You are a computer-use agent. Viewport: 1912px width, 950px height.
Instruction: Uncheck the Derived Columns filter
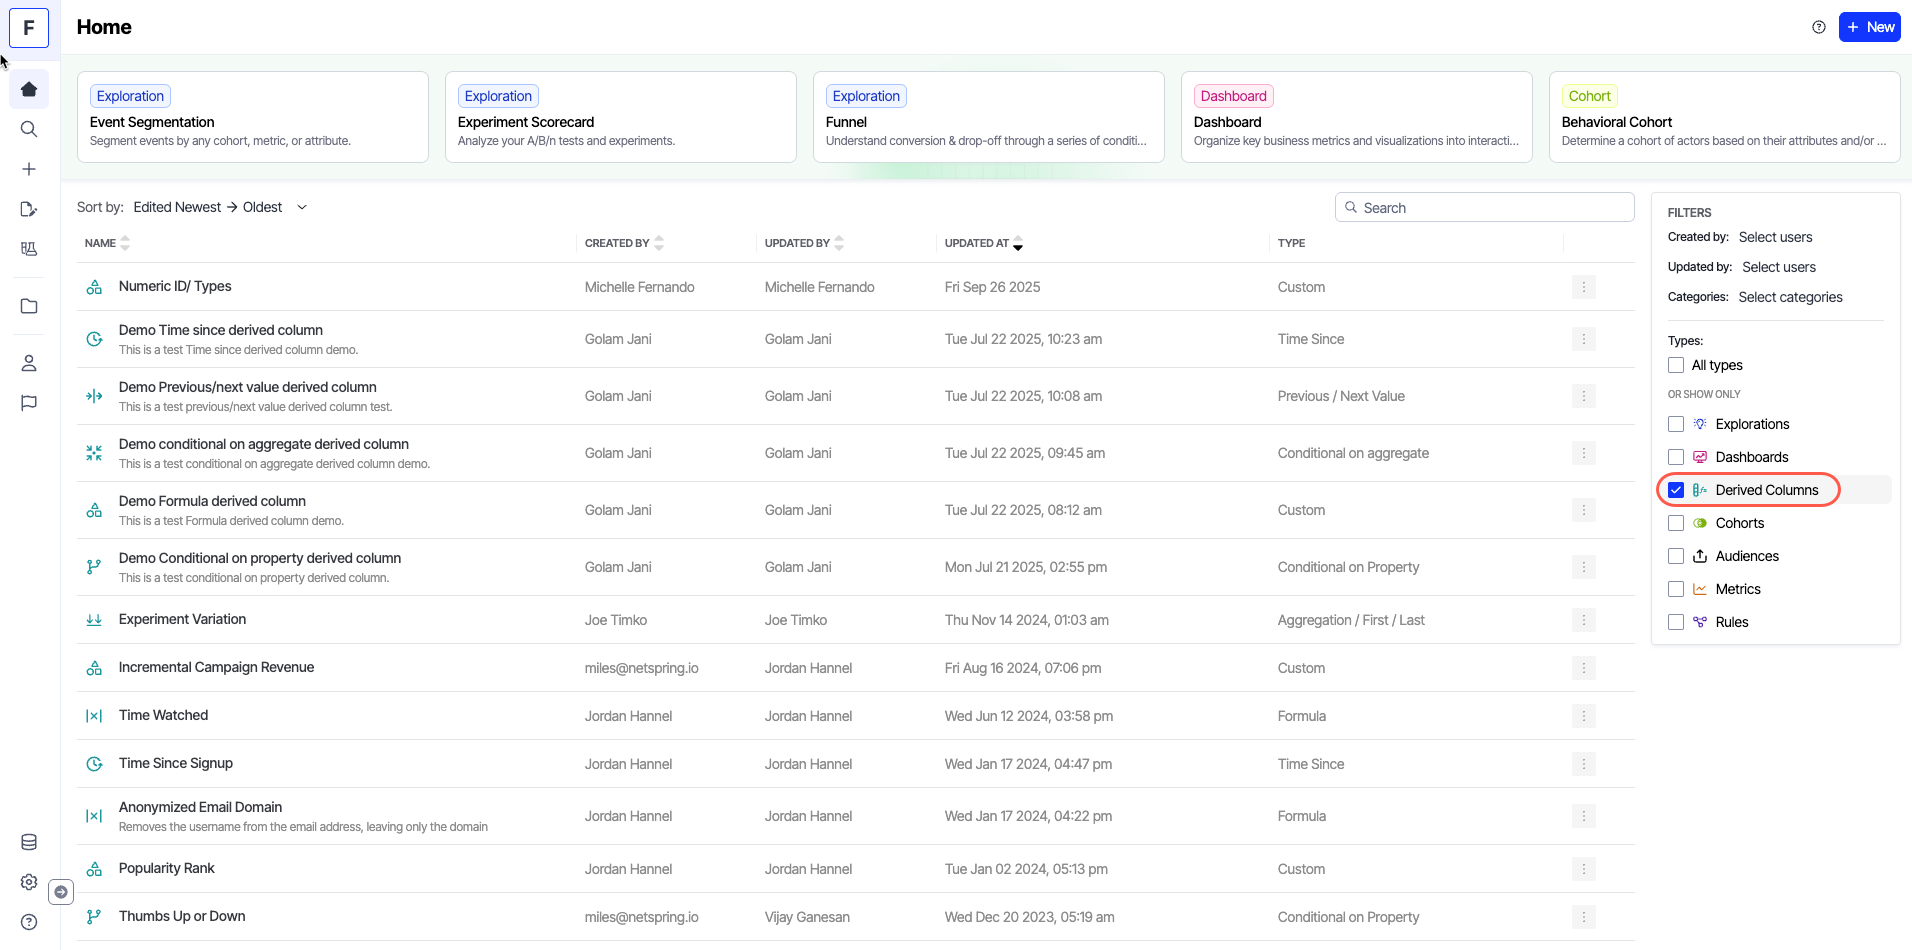1676,490
